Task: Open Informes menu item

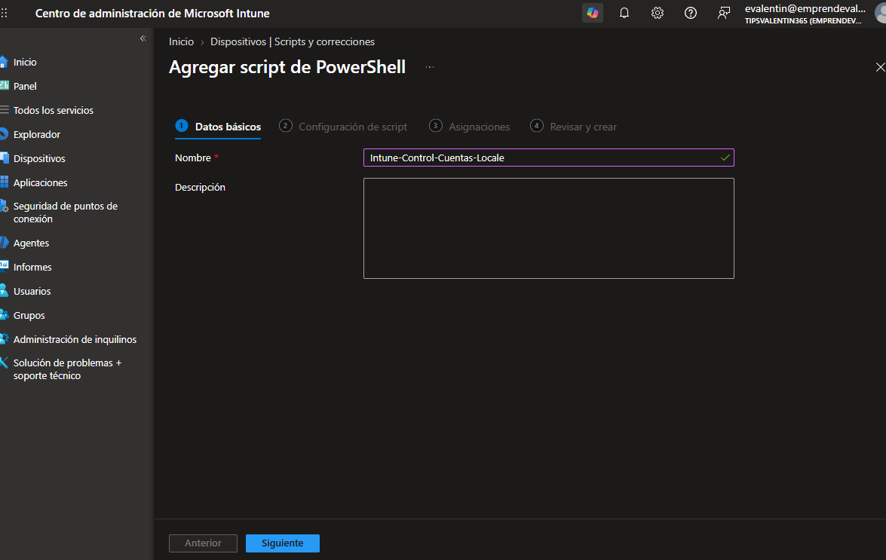Action: (32, 267)
